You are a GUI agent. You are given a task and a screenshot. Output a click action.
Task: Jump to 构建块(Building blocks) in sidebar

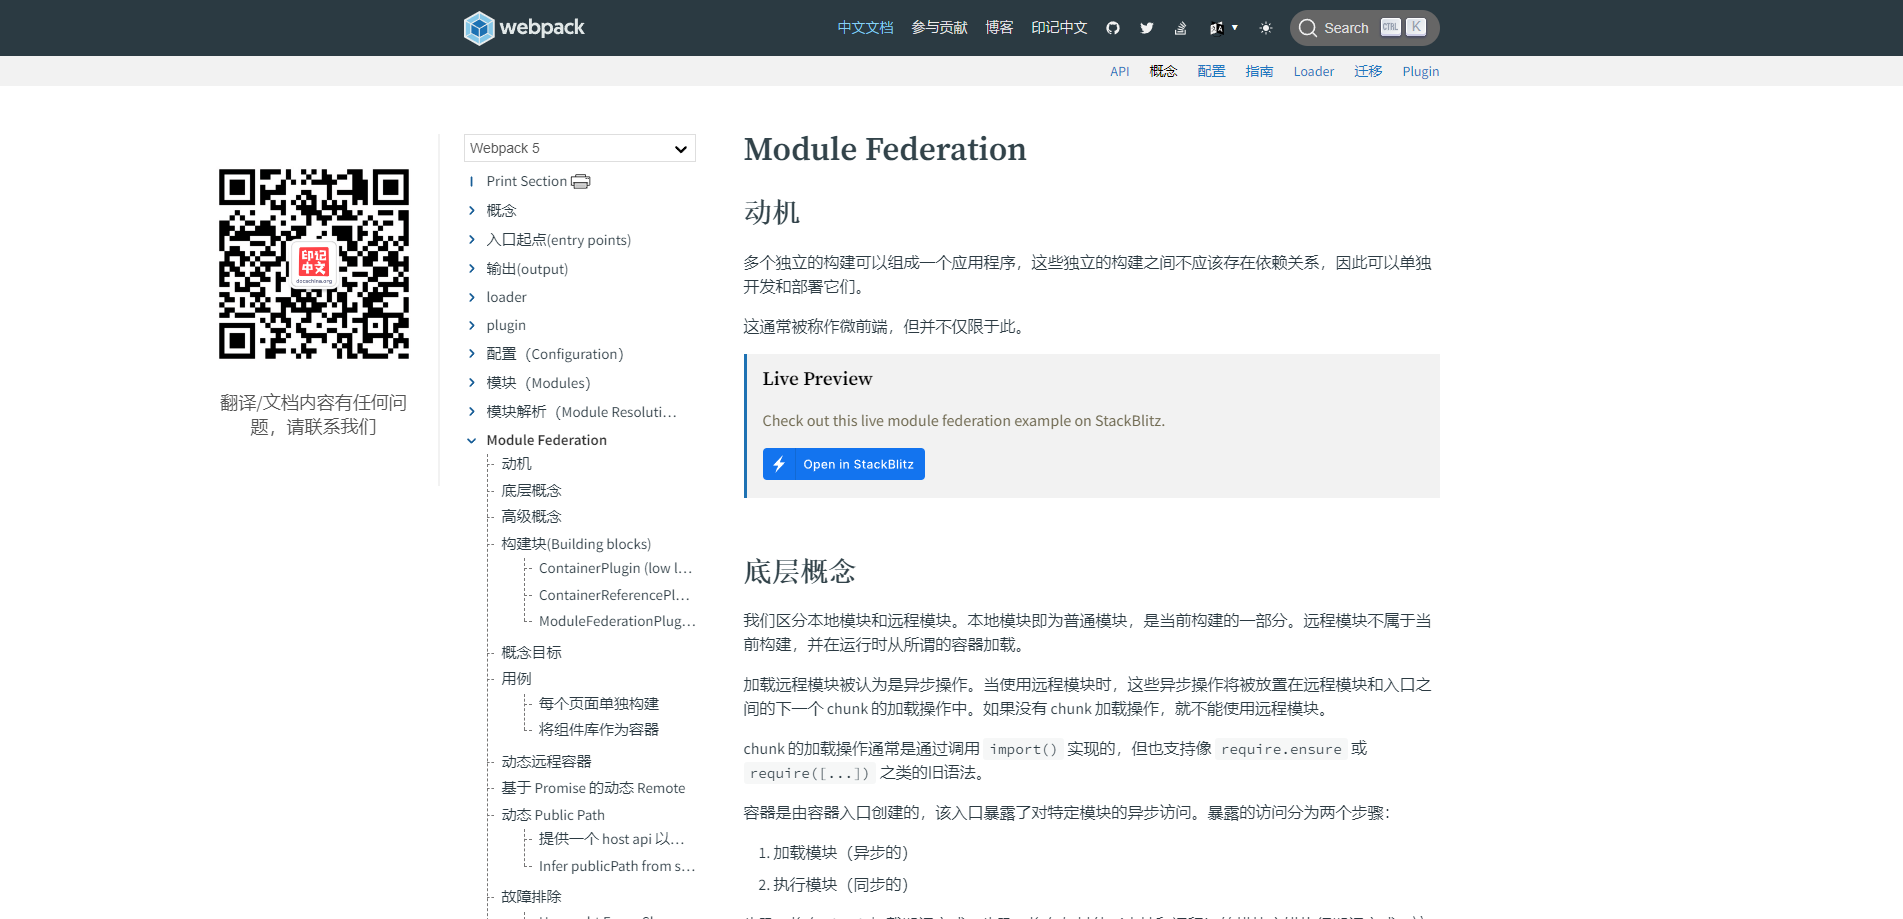[x=576, y=544]
